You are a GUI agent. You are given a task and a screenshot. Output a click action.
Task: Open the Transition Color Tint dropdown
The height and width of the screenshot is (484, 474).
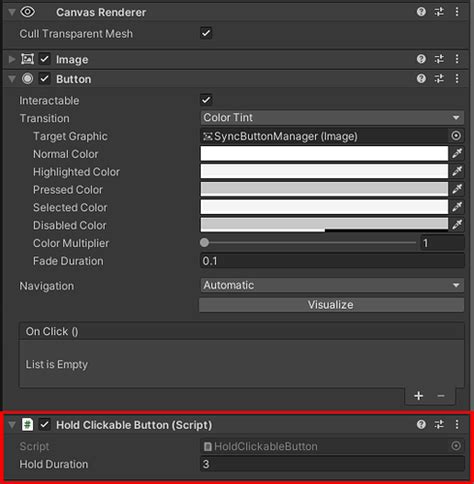332,118
